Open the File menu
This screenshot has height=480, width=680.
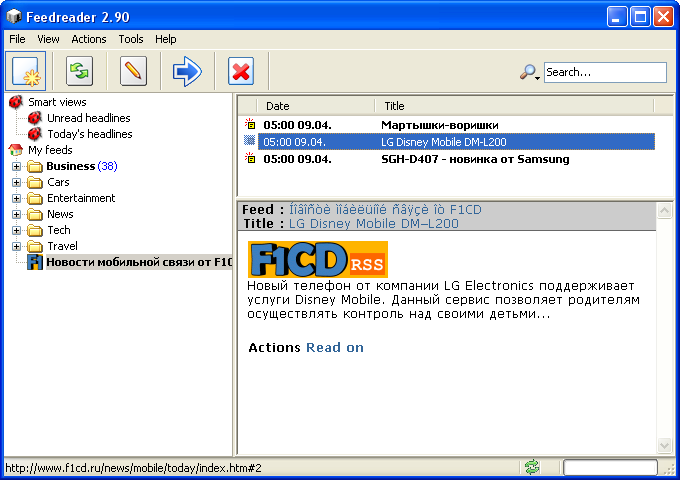click(x=17, y=39)
